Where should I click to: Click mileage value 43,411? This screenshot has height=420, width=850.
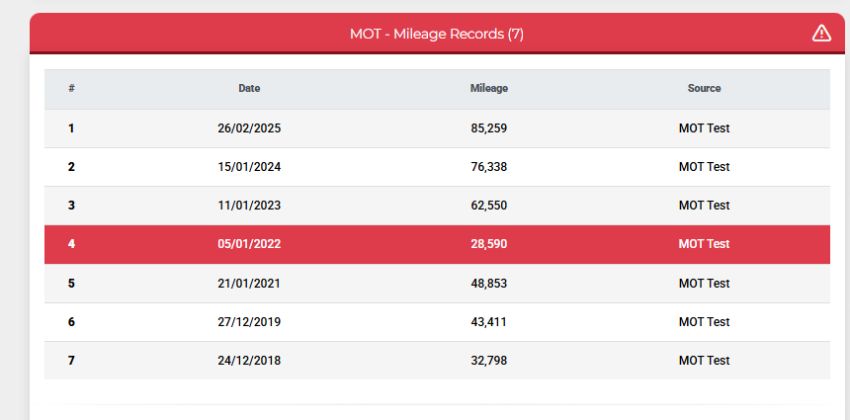point(489,322)
